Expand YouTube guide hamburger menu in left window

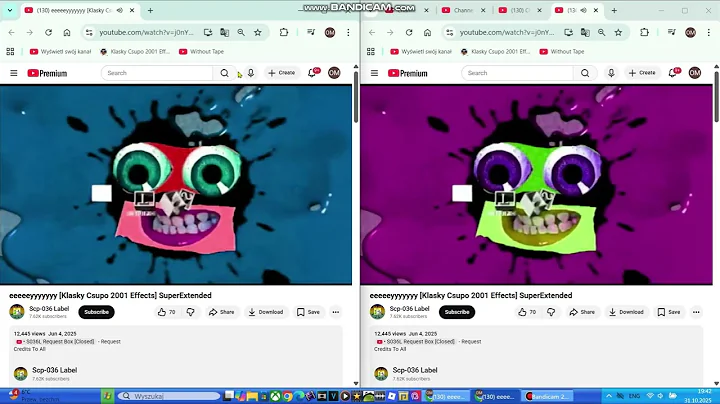point(14,73)
